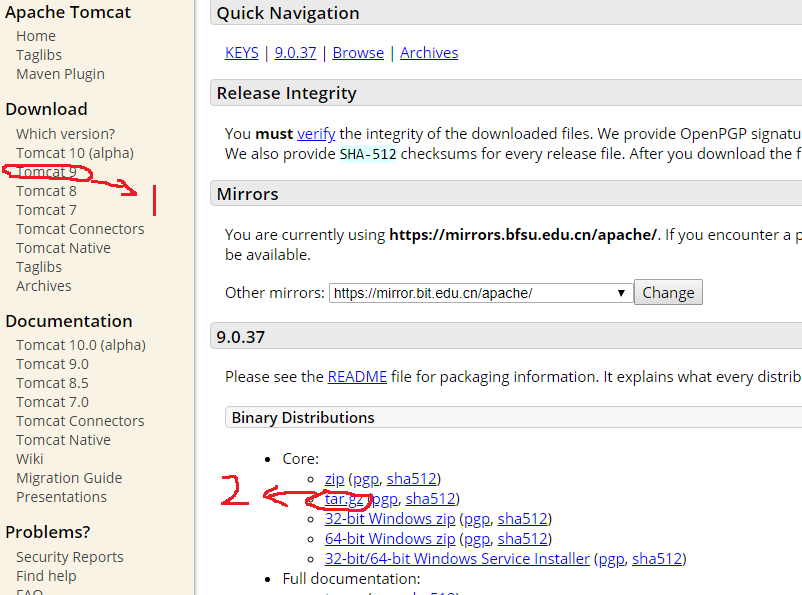
Task: Open Tomcat Native under Download
Action: (x=63, y=248)
